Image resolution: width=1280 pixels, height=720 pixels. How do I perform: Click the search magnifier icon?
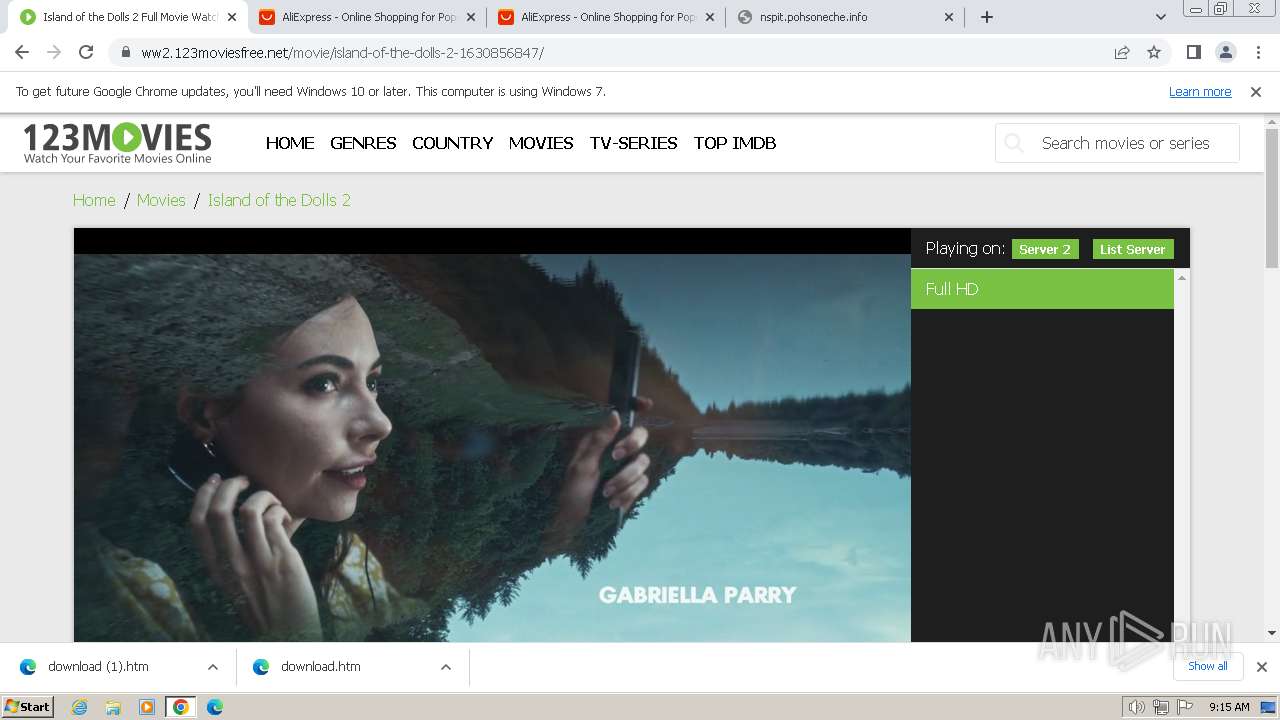click(1014, 143)
